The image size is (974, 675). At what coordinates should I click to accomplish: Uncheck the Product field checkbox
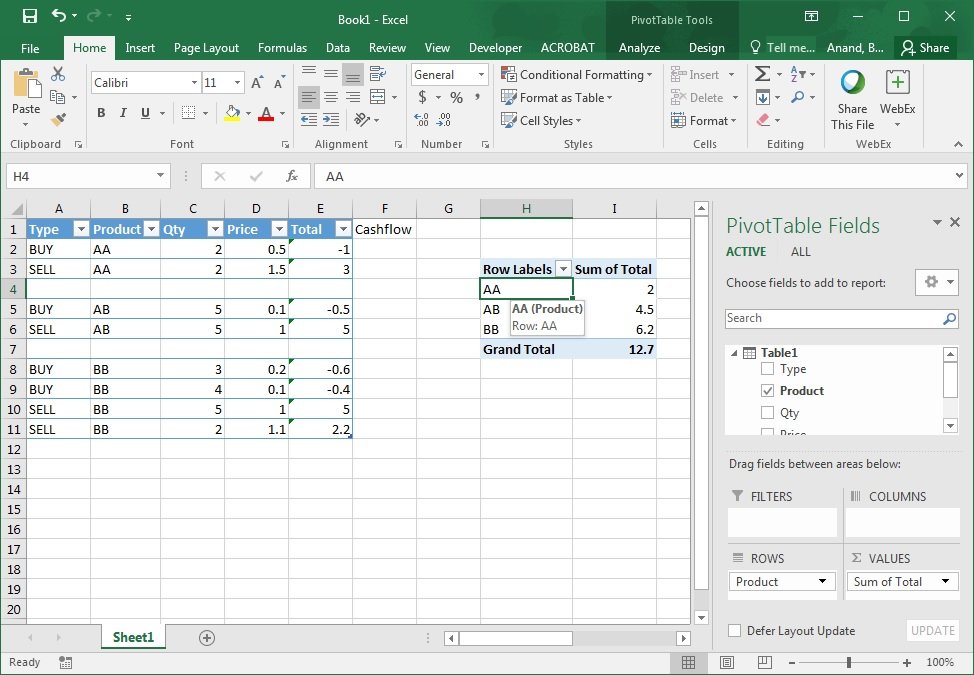click(x=767, y=391)
